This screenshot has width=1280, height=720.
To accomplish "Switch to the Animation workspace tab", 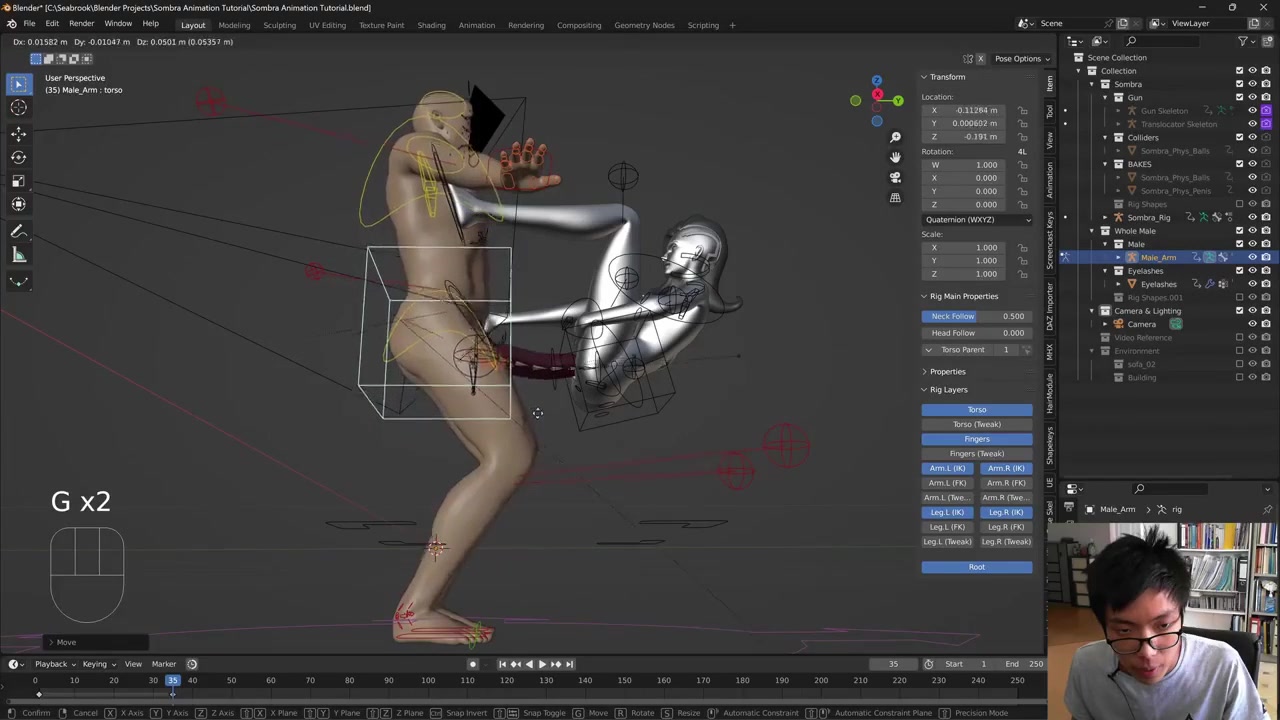I will point(476,25).
